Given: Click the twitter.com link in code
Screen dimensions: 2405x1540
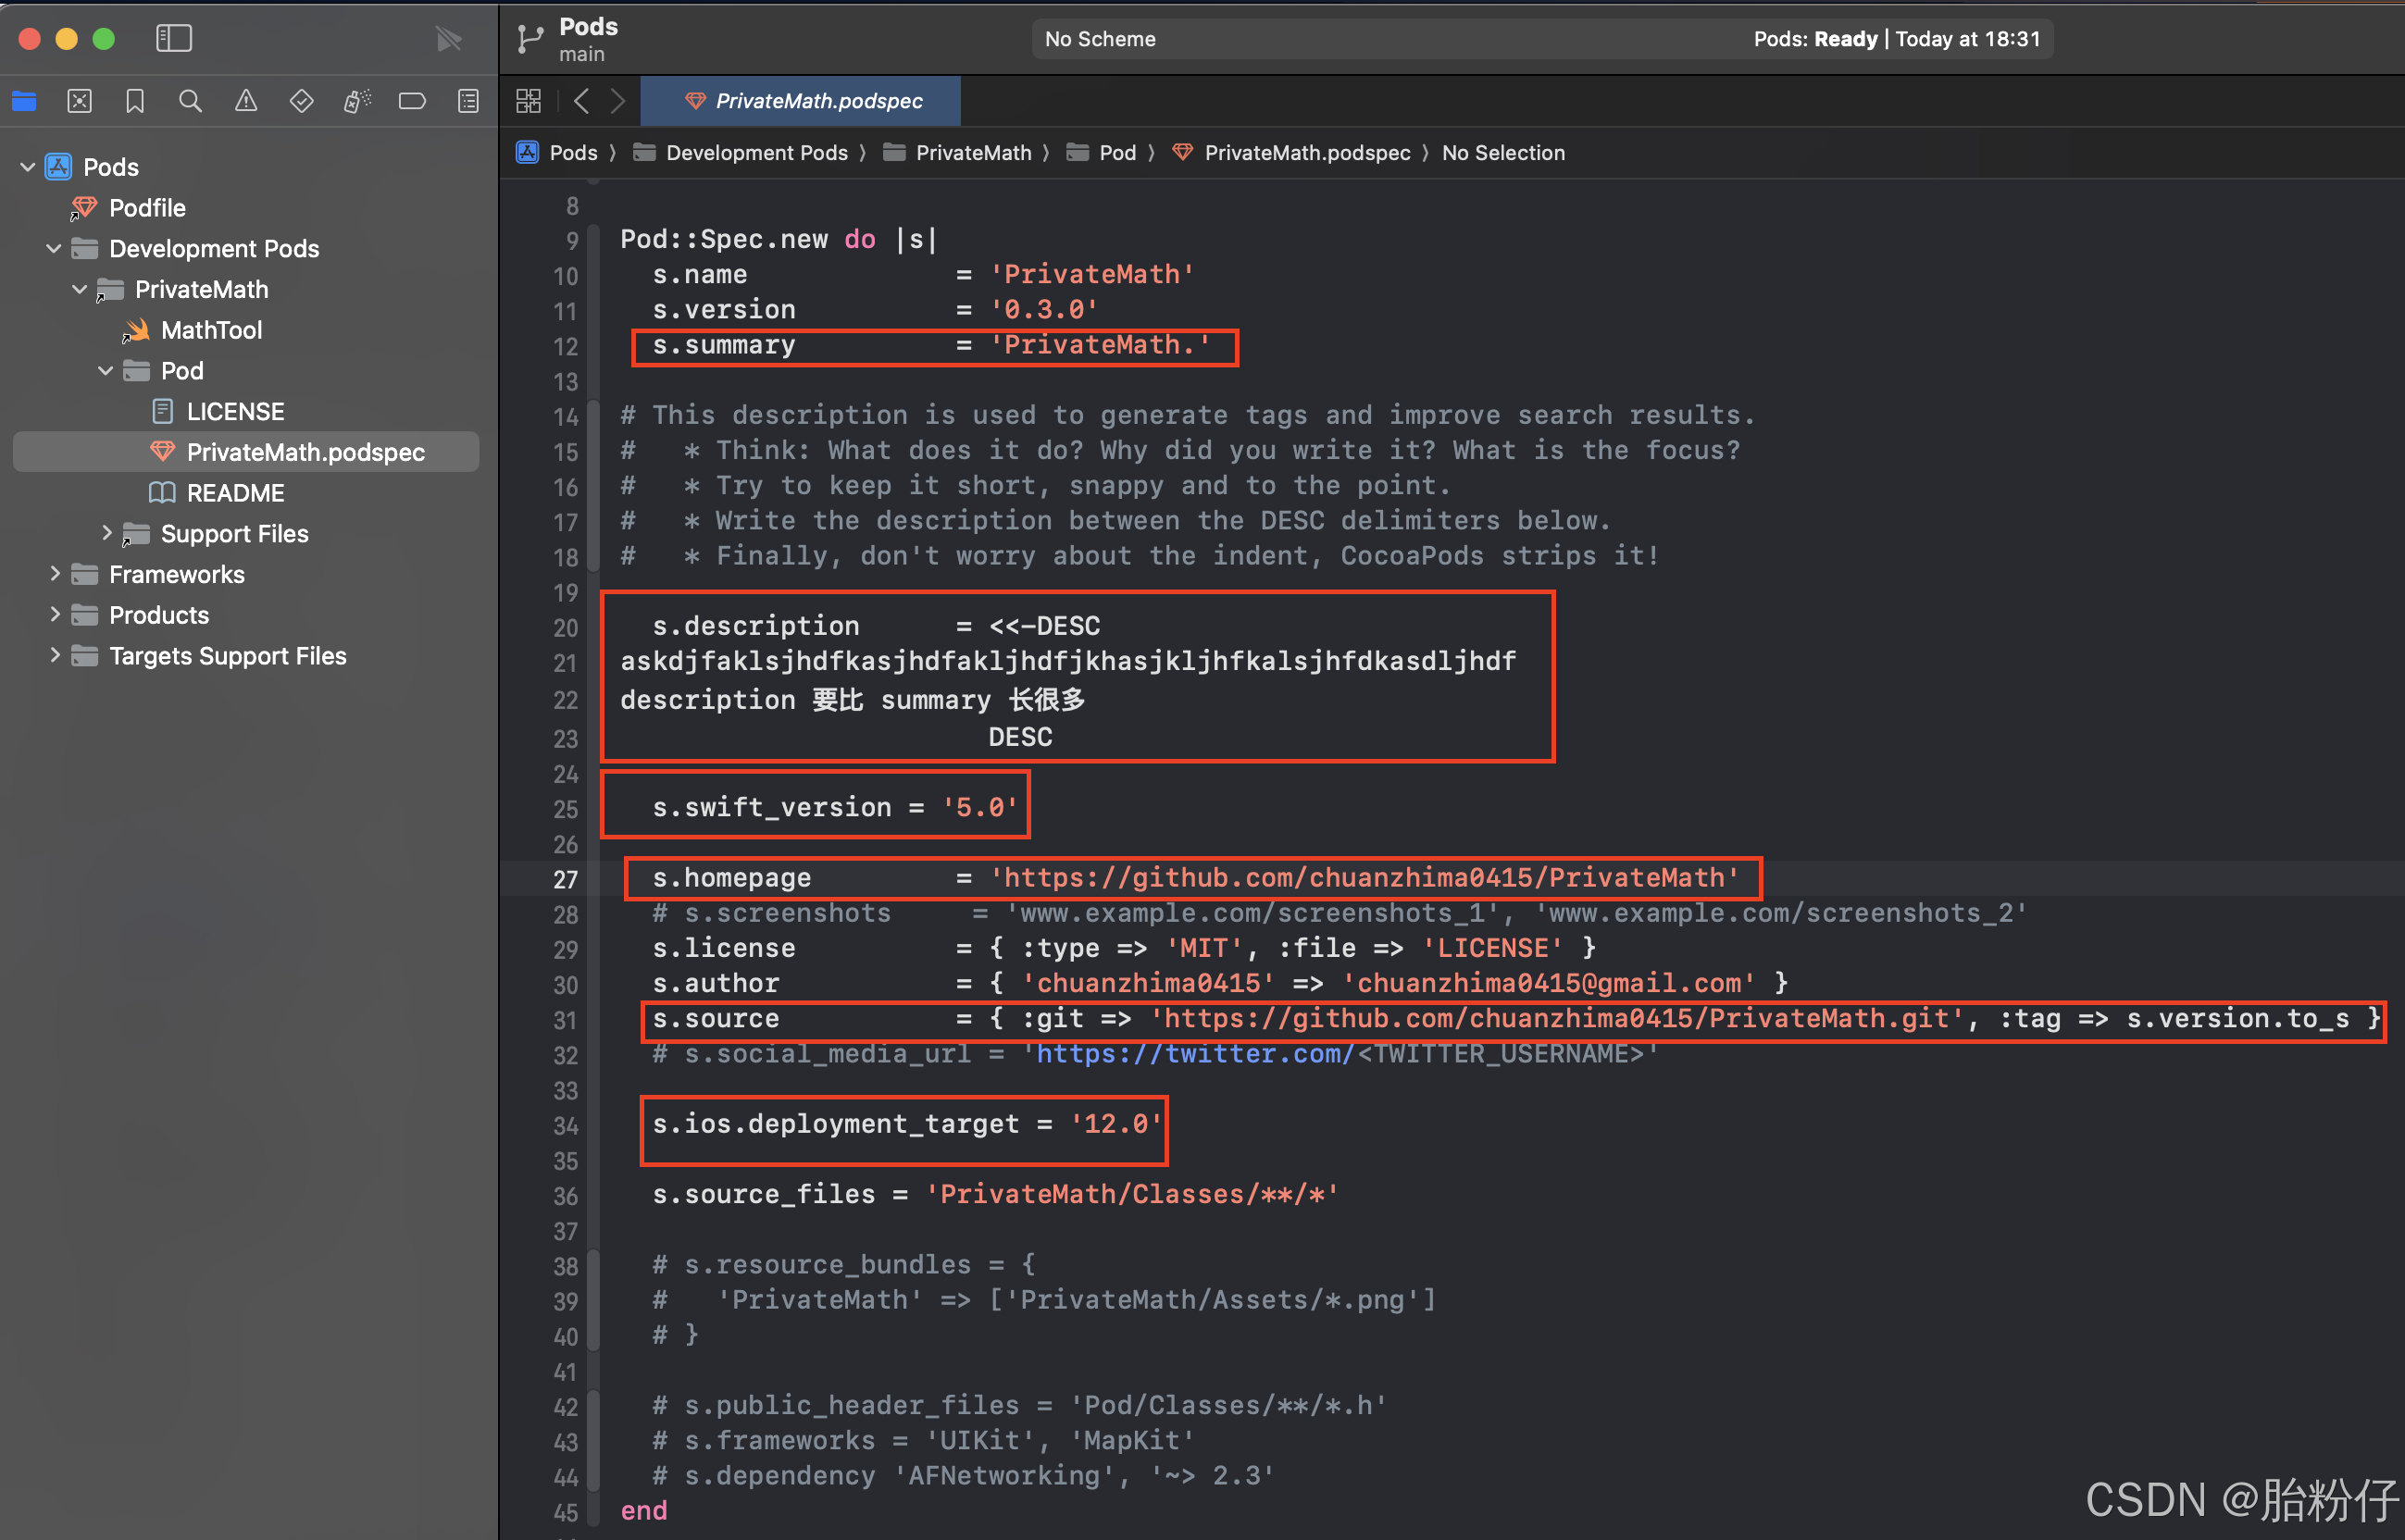Looking at the screenshot, I should [x=1195, y=1054].
